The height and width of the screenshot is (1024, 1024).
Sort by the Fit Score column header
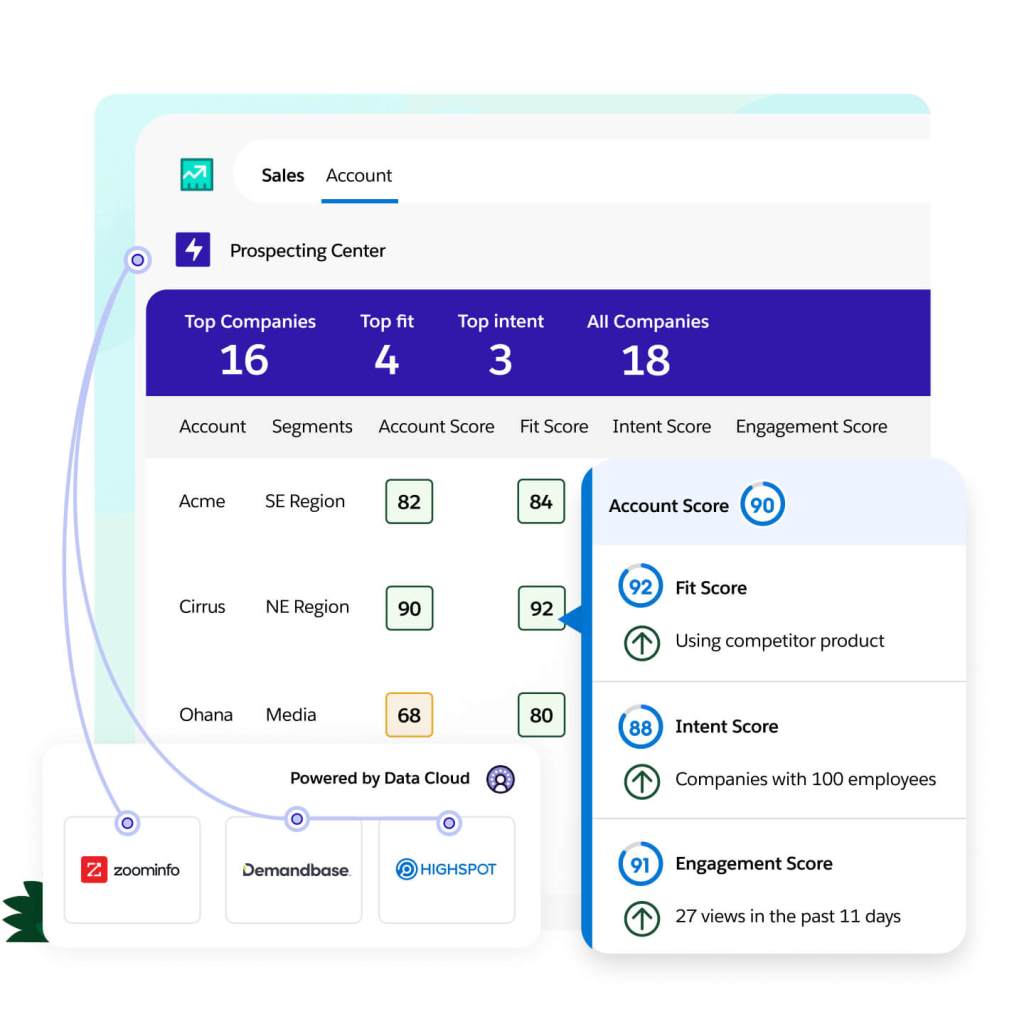click(x=554, y=426)
